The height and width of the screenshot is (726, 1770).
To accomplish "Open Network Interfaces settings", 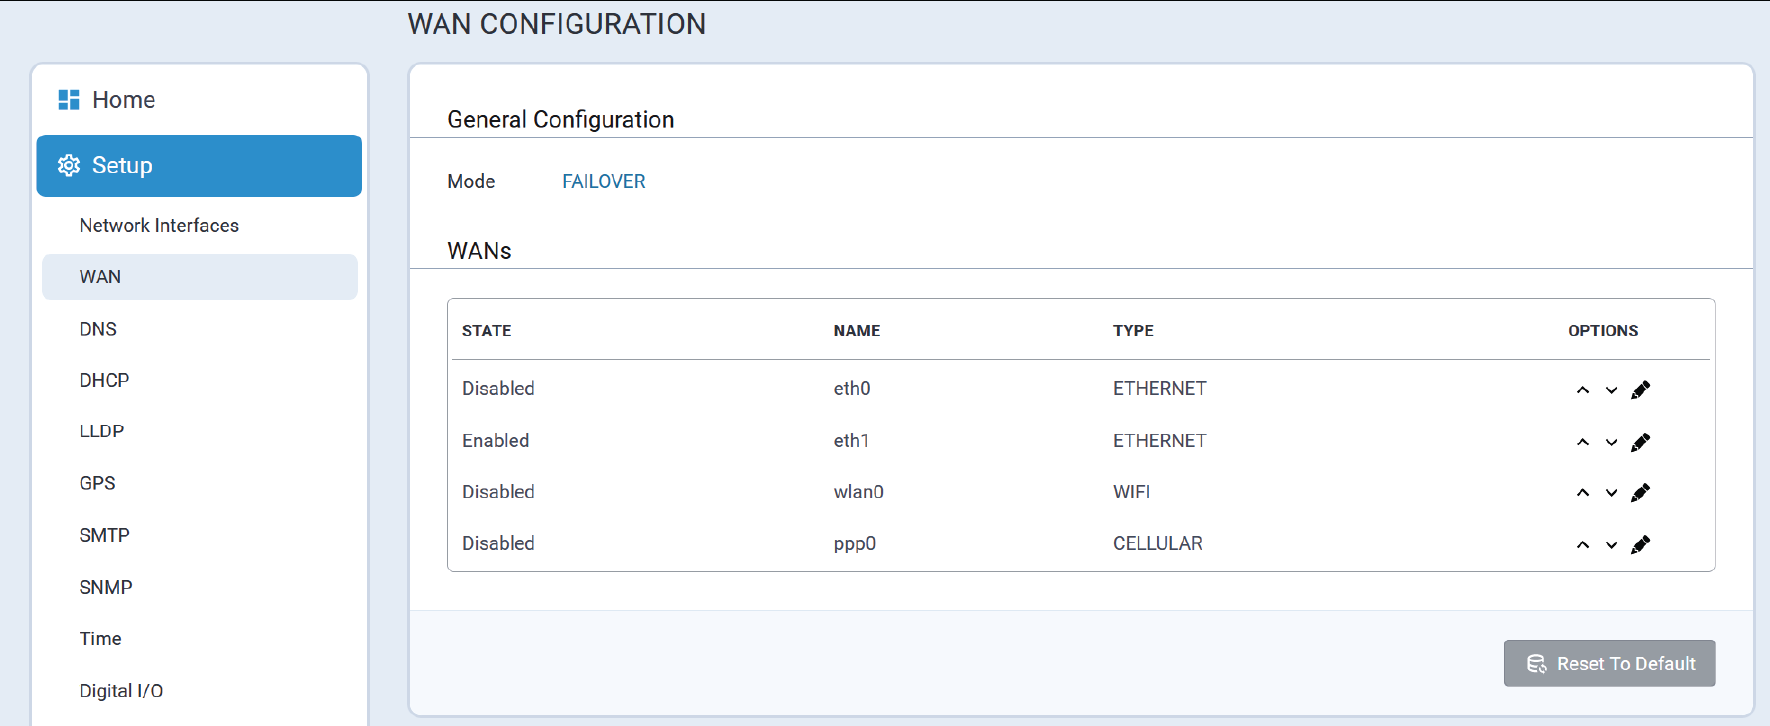I will pyautogui.click(x=159, y=226).
